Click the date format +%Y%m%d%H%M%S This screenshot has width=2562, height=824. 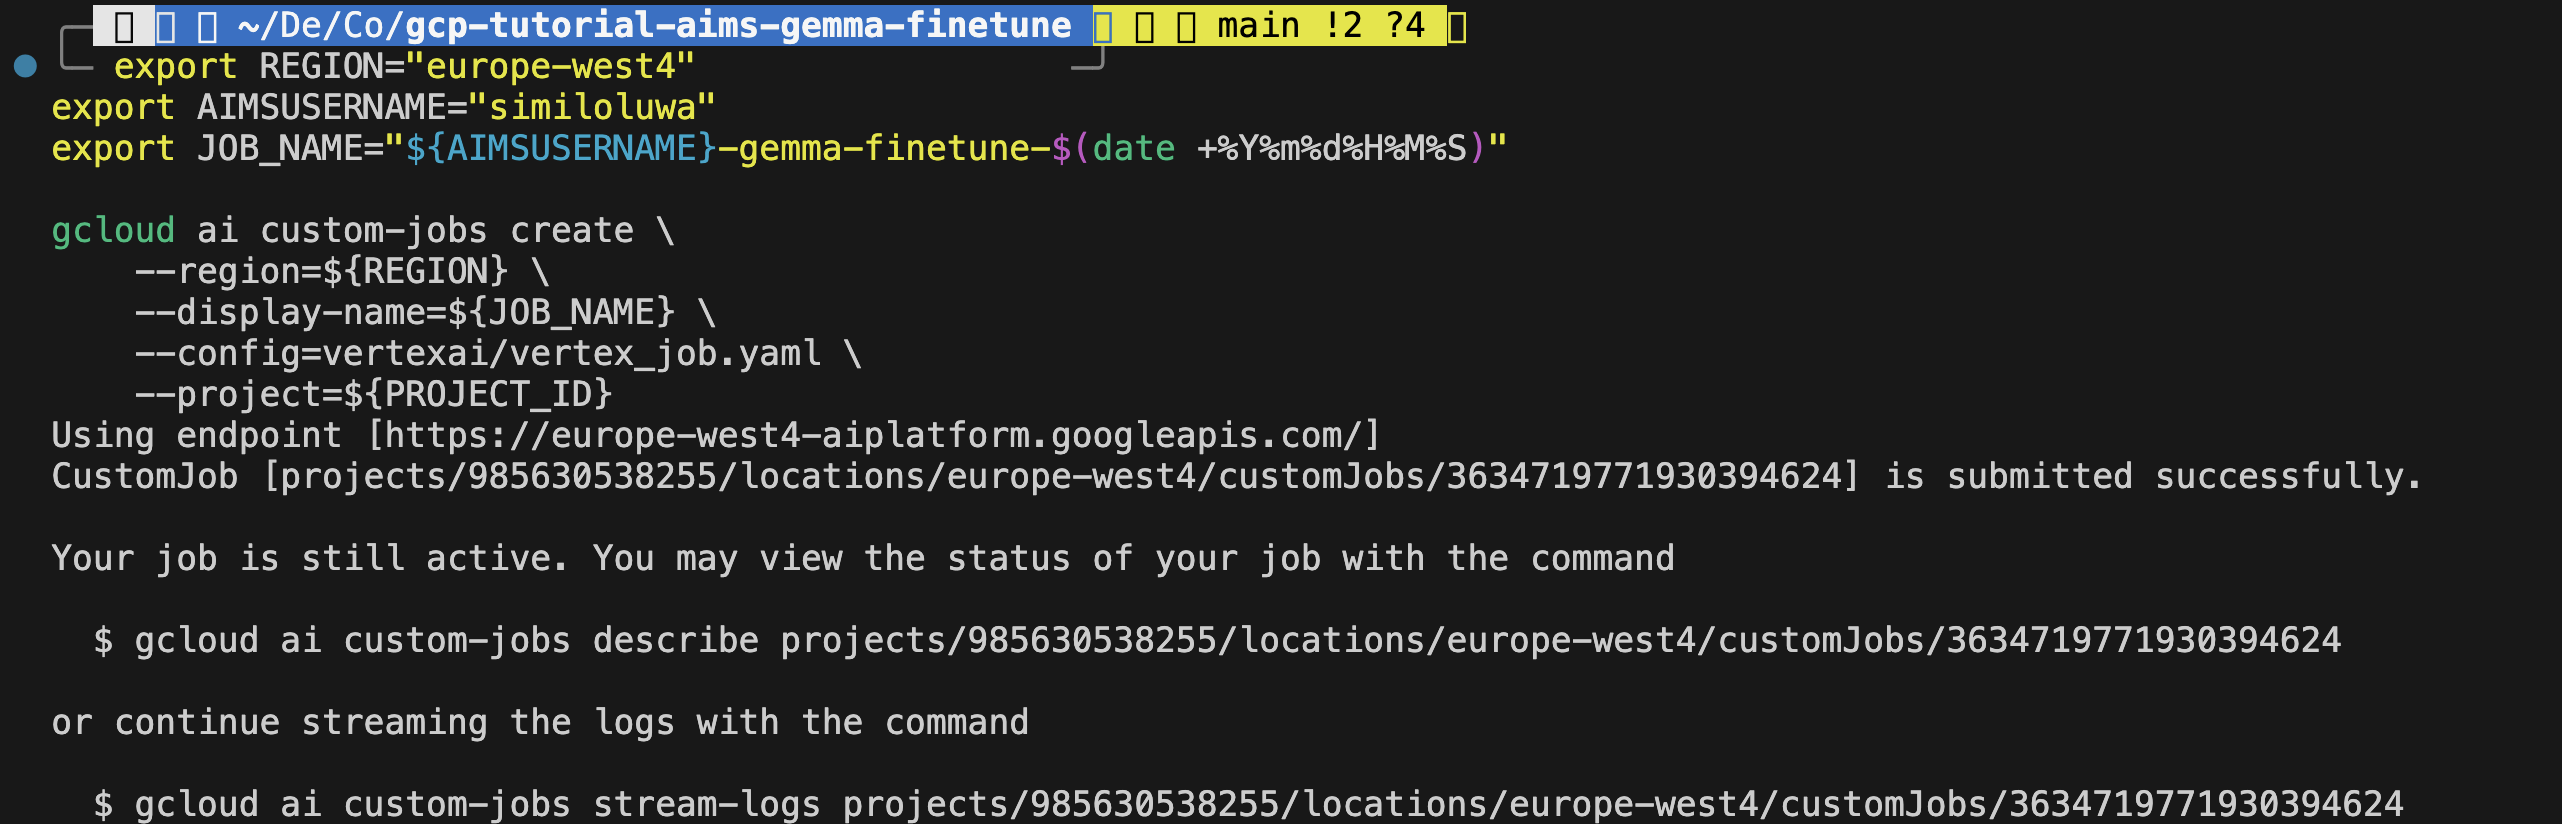click(1332, 148)
